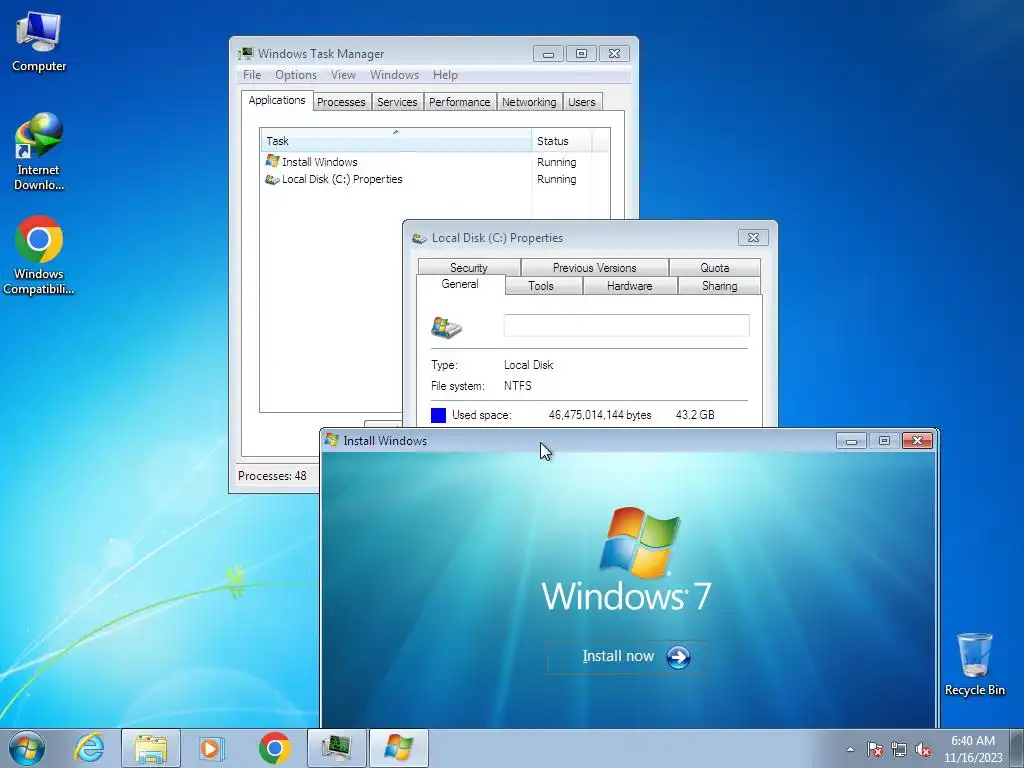Open the Recycle Bin icon
The image size is (1024, 768).
[x=974, y=664]
